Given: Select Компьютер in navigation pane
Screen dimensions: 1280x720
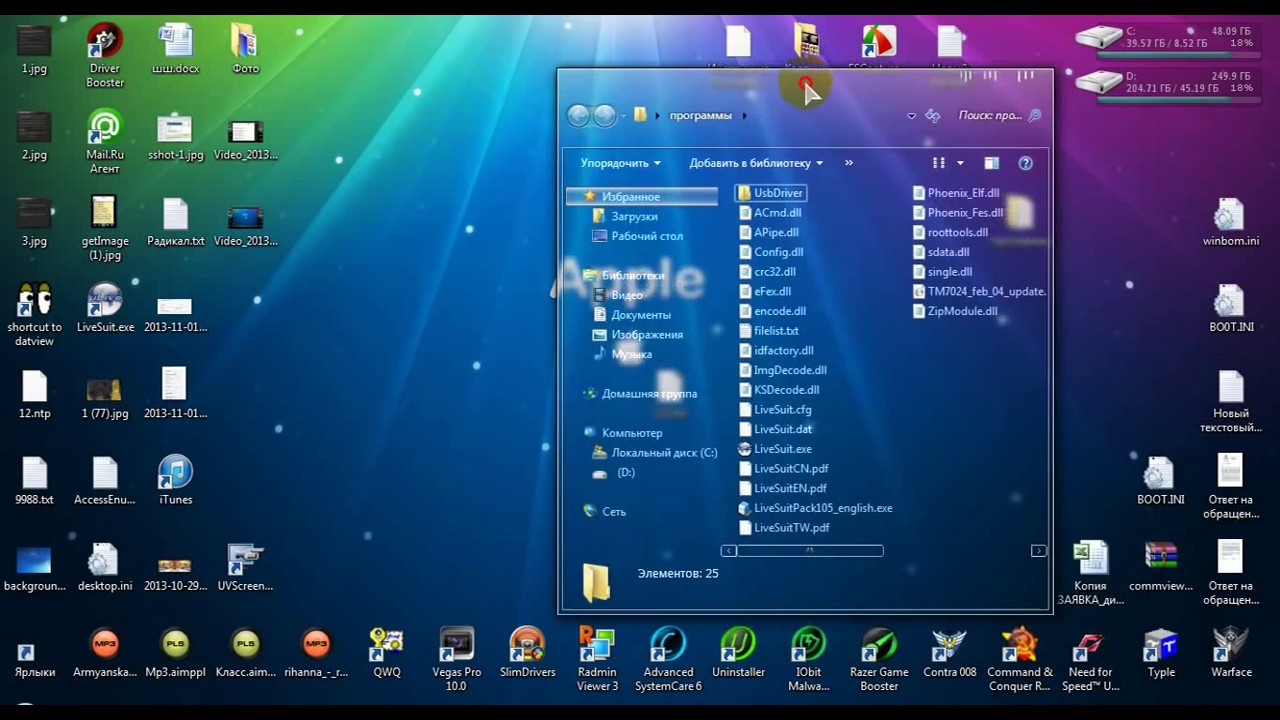Looking at the screenshot, I should pos(631,433).
